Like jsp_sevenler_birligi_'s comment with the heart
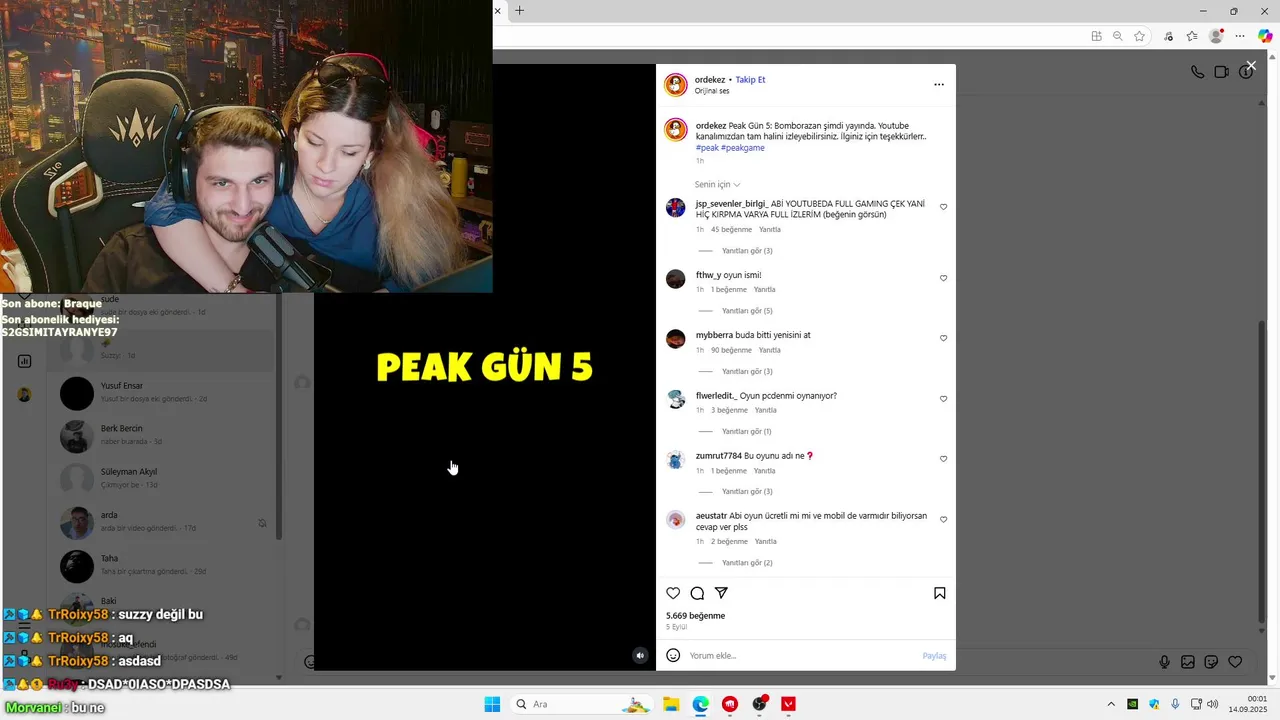Image resolution: width=1280 pixels, height=720 pixels. [943, 207]
